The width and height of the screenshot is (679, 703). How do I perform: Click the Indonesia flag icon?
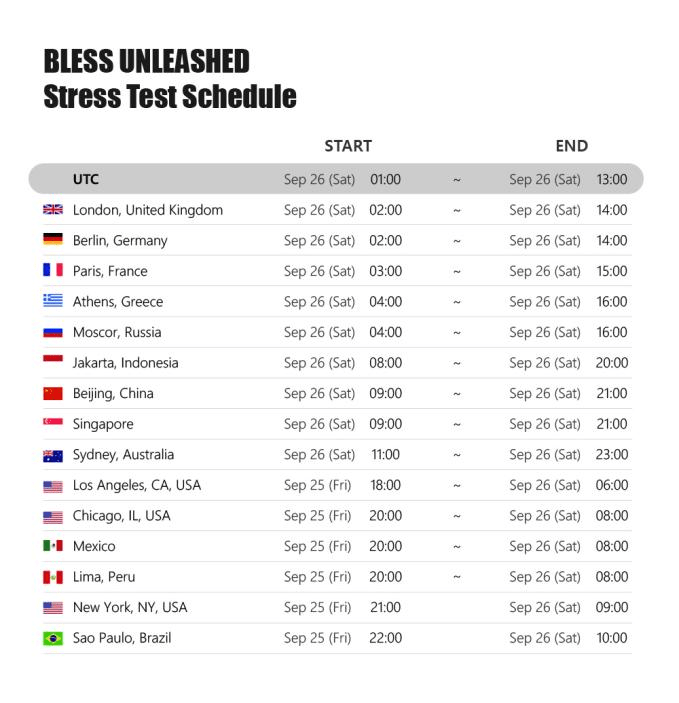[x=53, y=359]
